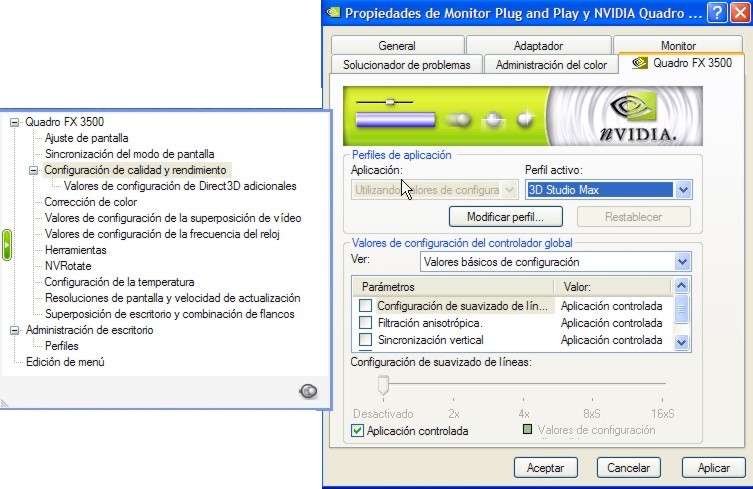Click scroll up arrow in parameters list
This screenshot has height=489, width=753.
coord(681,286)
